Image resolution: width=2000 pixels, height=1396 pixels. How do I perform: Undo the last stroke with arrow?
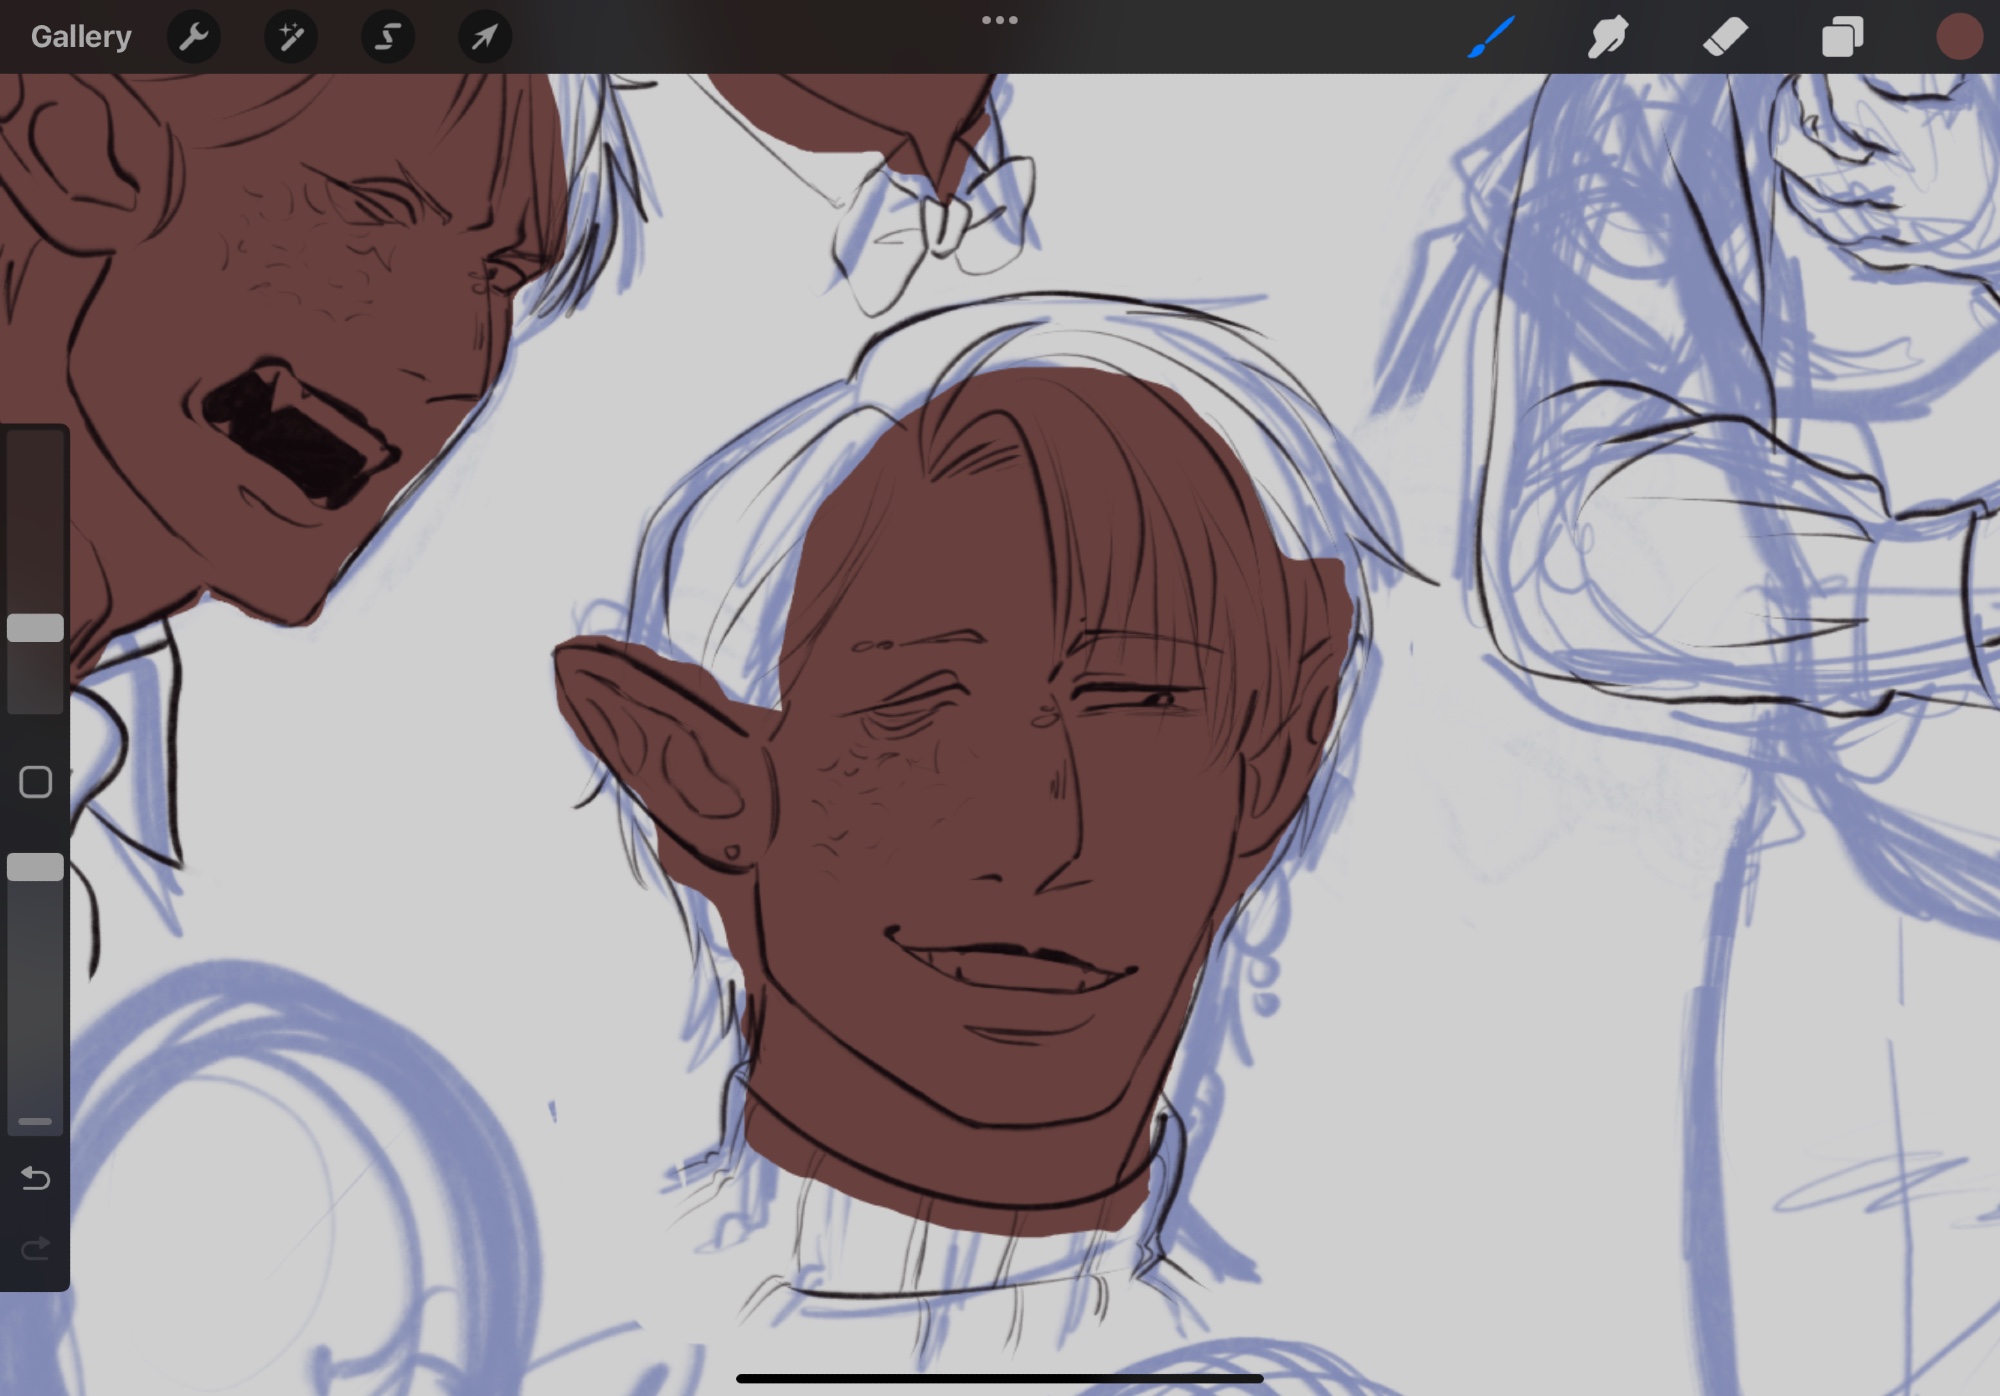pos(35,1179)
